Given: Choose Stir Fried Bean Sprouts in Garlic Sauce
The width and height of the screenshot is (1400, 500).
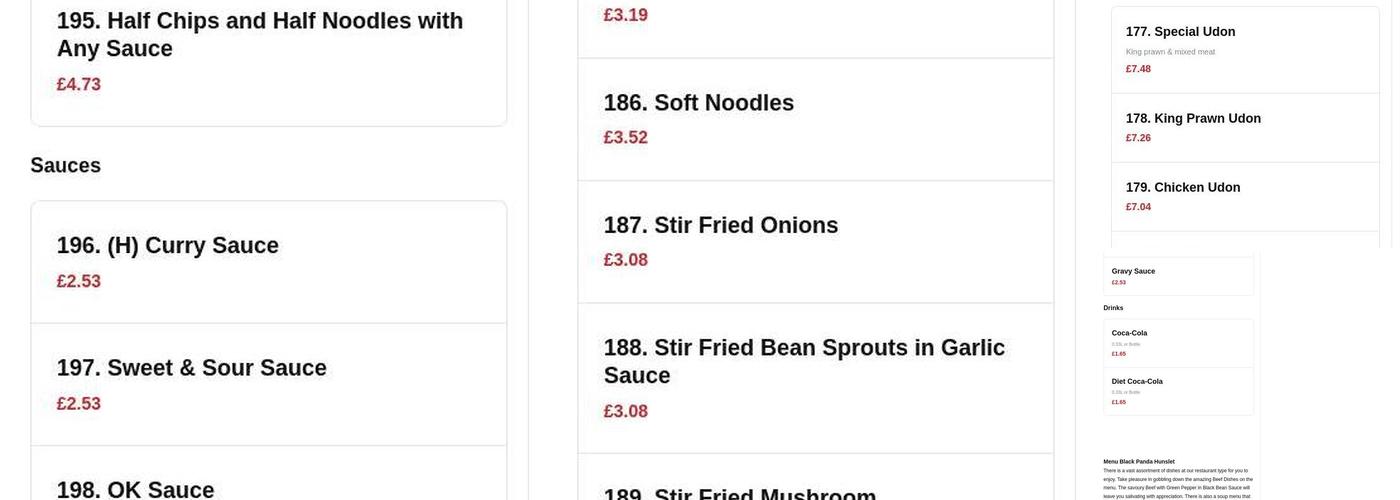Looking at the screenshot, I should 804,361.
